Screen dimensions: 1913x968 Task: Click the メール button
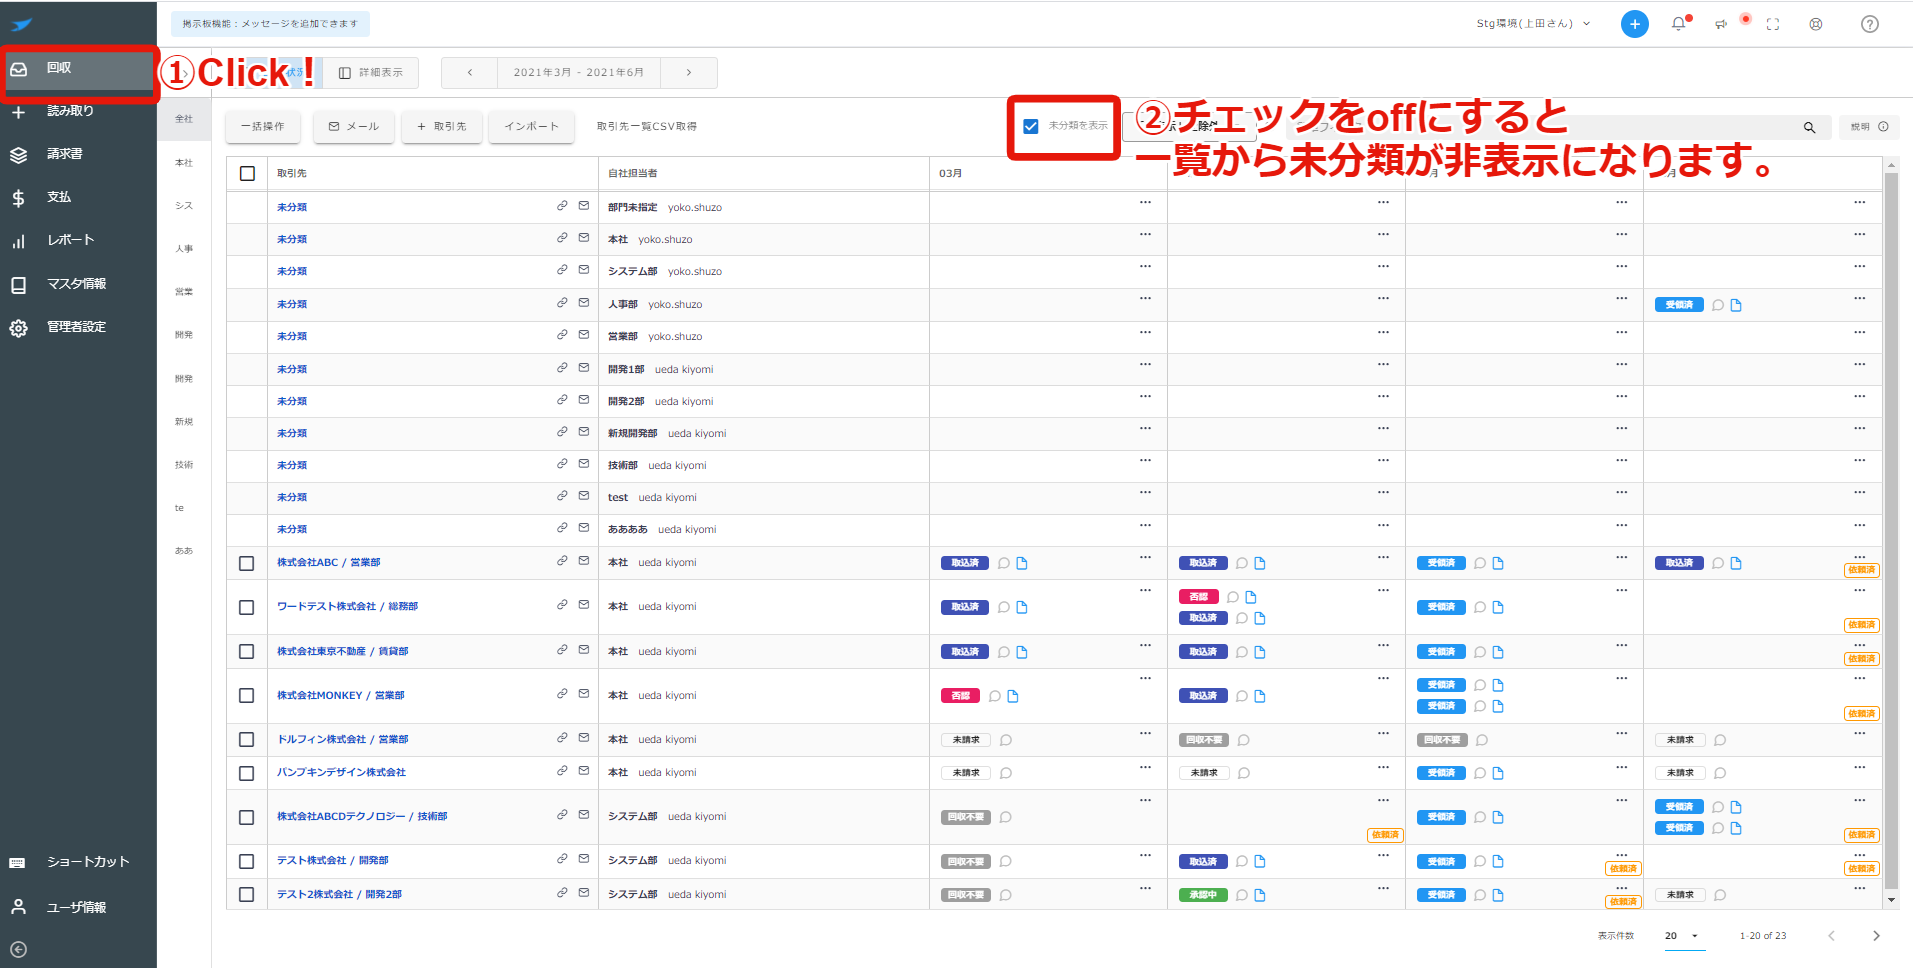[354, 127]
